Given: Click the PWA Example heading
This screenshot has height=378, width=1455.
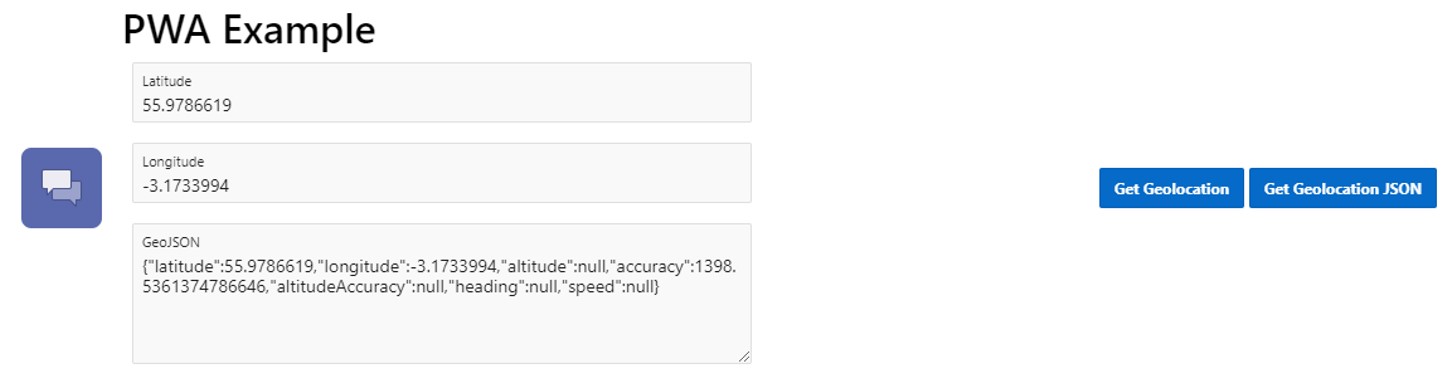Looking at the screenshot, I should (x=249, y=30).
